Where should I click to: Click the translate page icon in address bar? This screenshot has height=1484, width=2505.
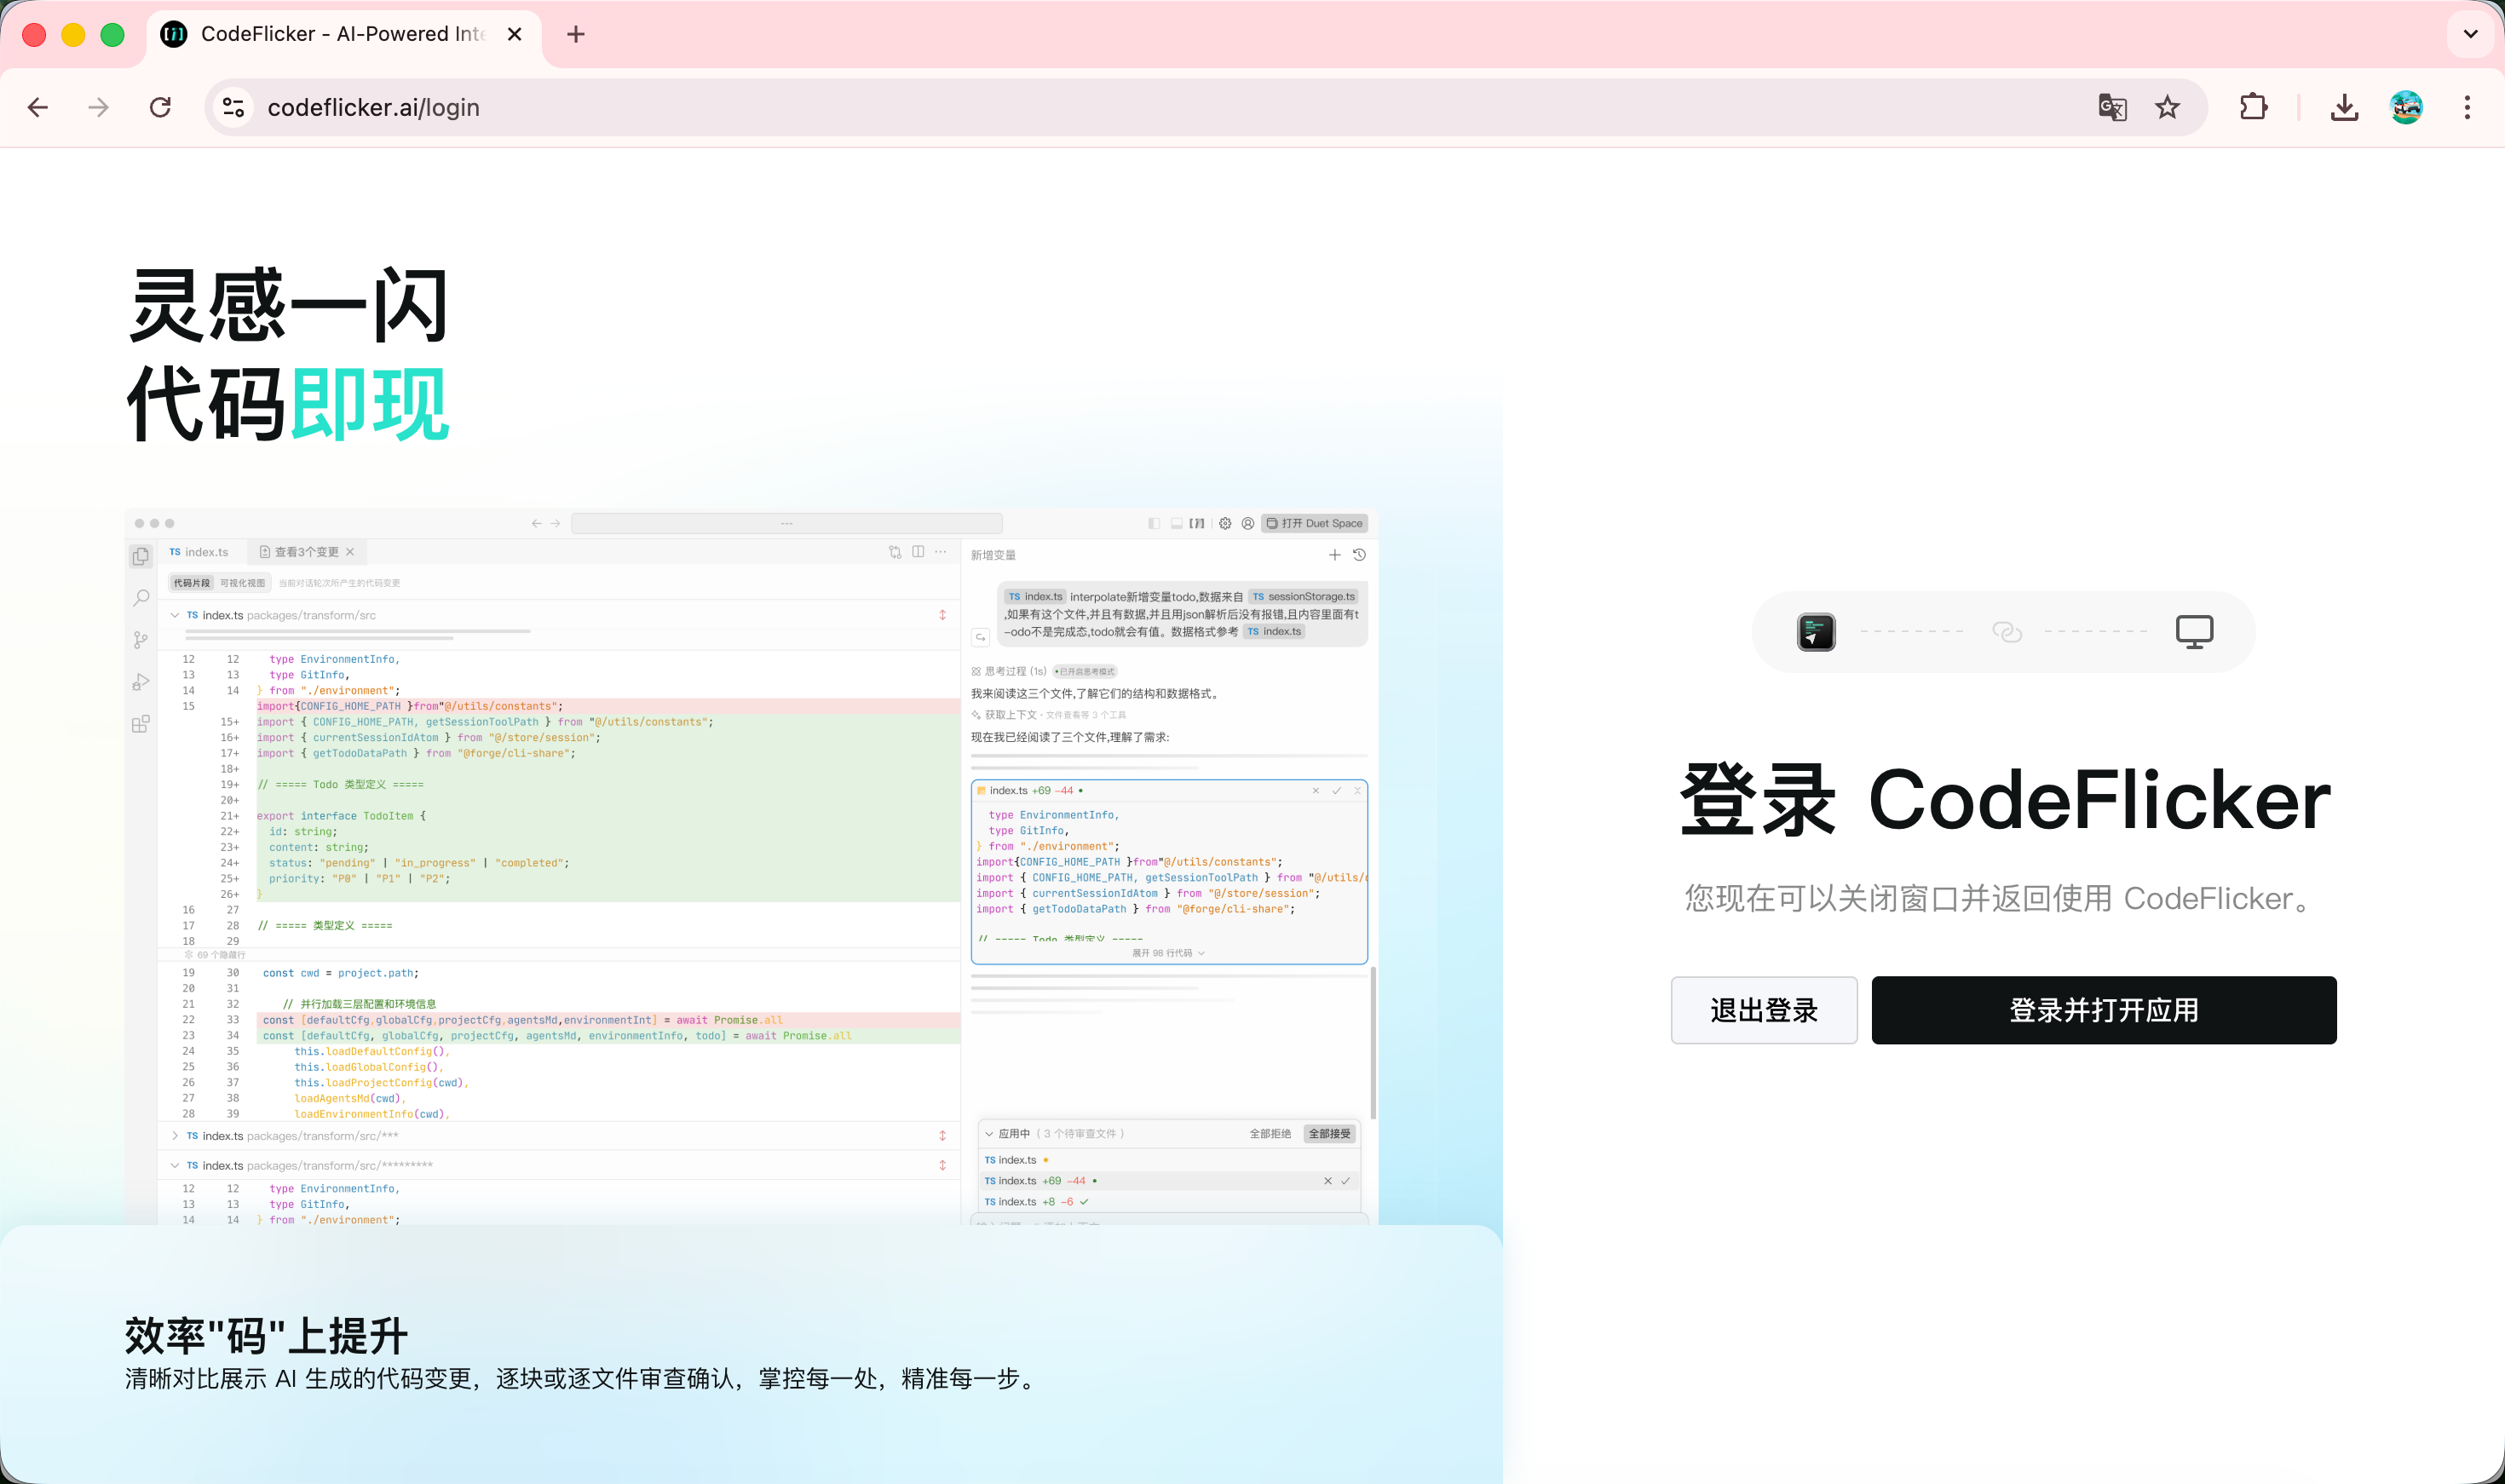click(x=2111, y=107)
